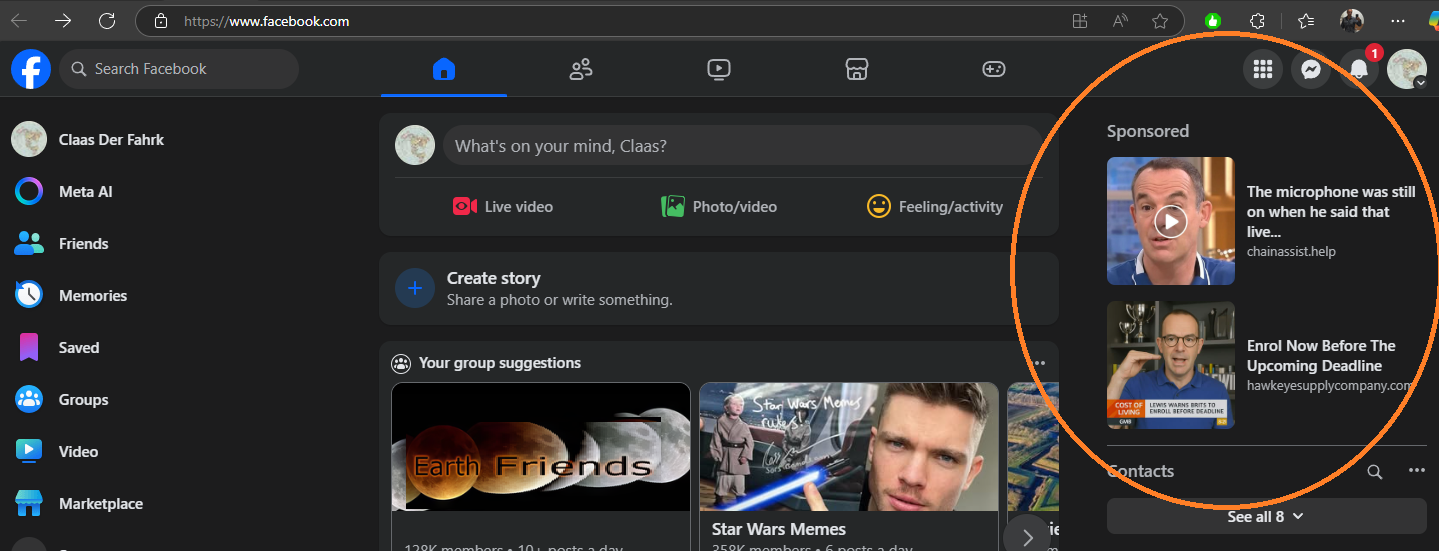
Task: Open the Facebook menu grid icon
Action: pyautogui.click(x=1263, y=69)
